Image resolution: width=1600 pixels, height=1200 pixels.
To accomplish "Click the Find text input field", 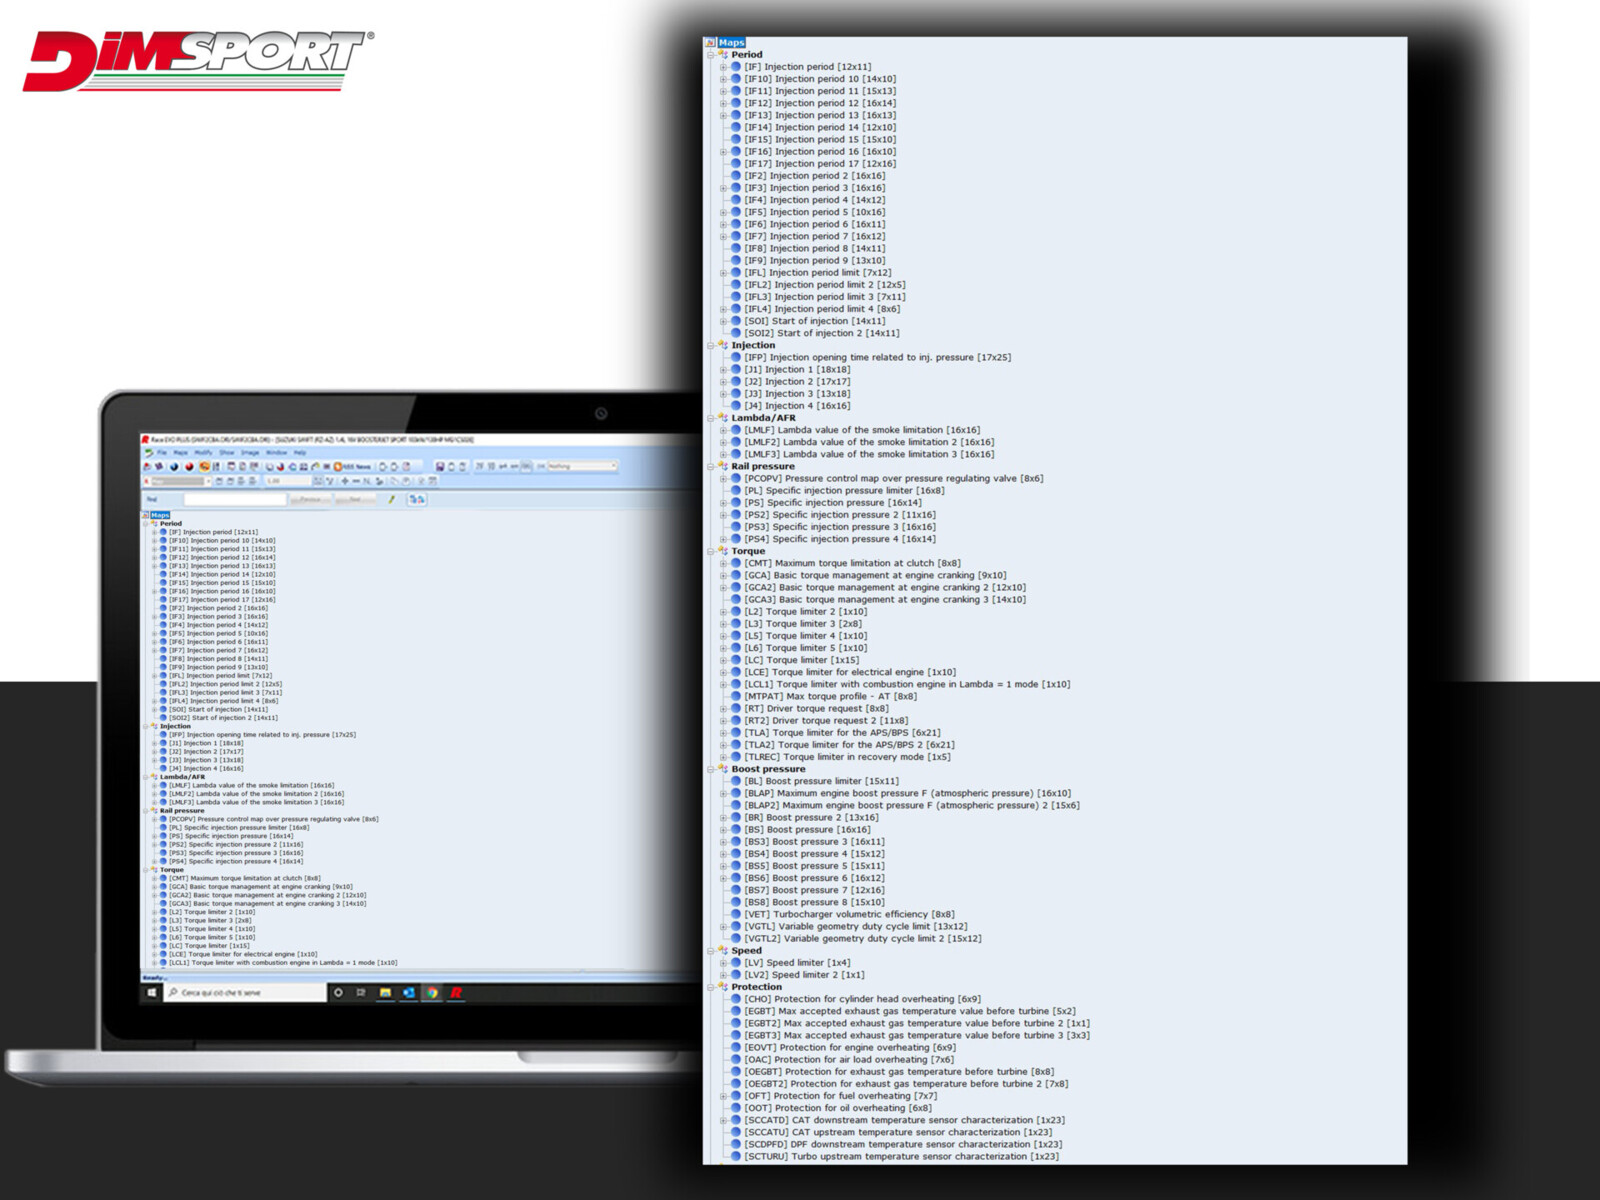I will coord(234,499).
